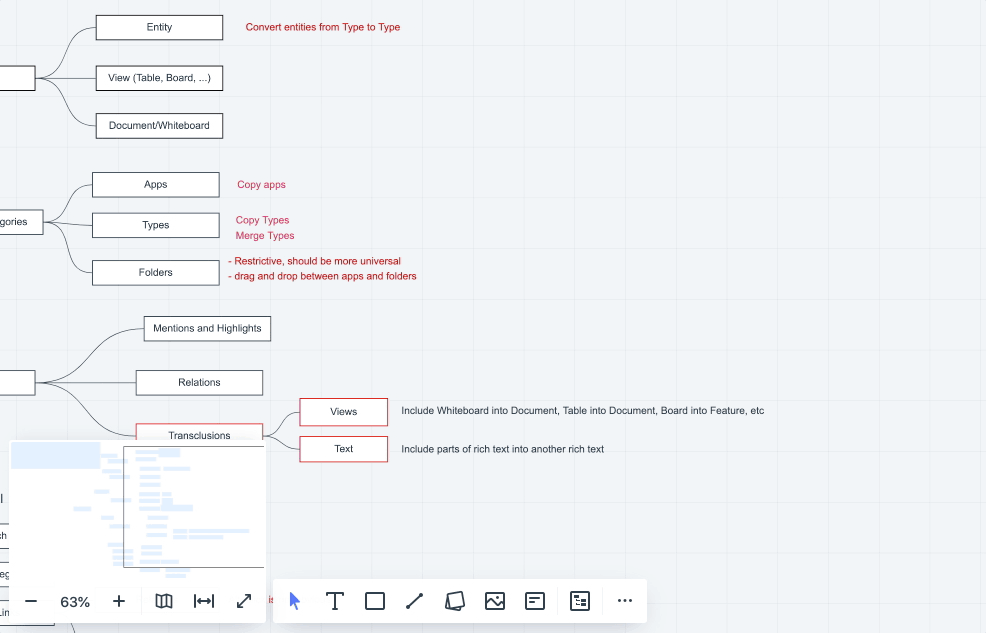986x633 pixels.
Task: Open the more tools ellipsis menu
Action: coord(625,601)
